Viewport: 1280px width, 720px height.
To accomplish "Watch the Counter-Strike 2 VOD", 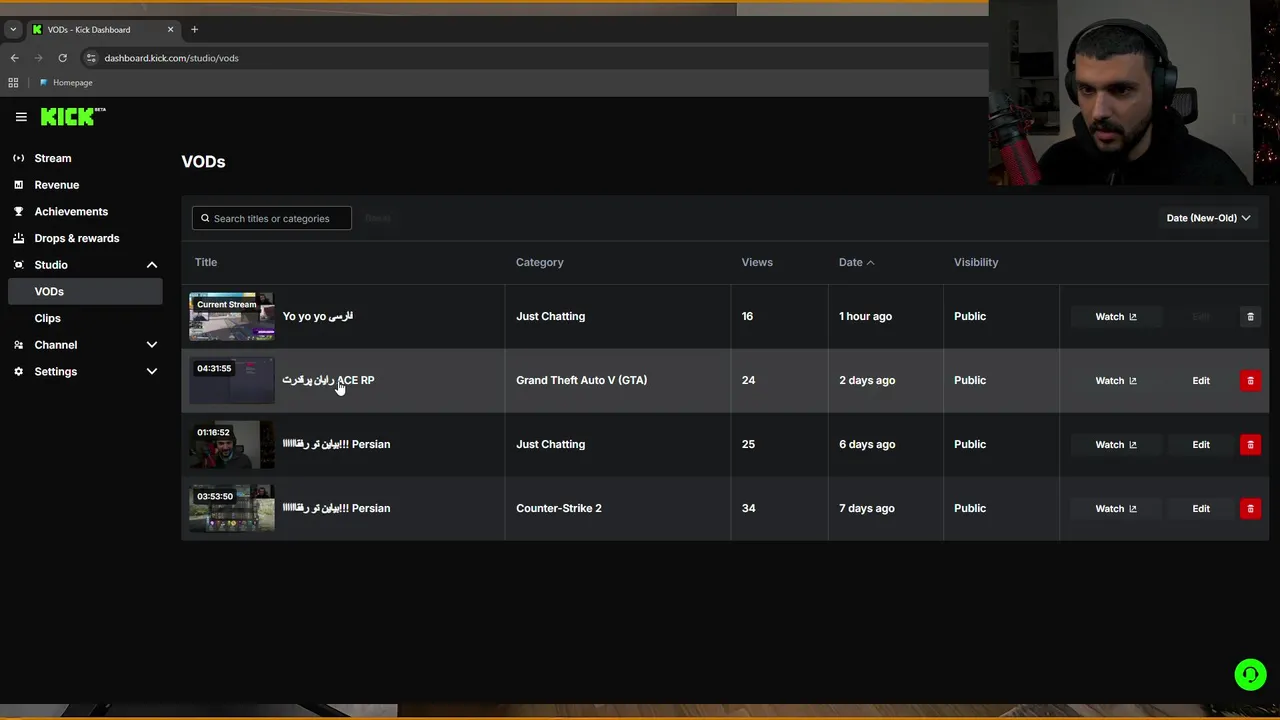I will [x=1116, y=508].
